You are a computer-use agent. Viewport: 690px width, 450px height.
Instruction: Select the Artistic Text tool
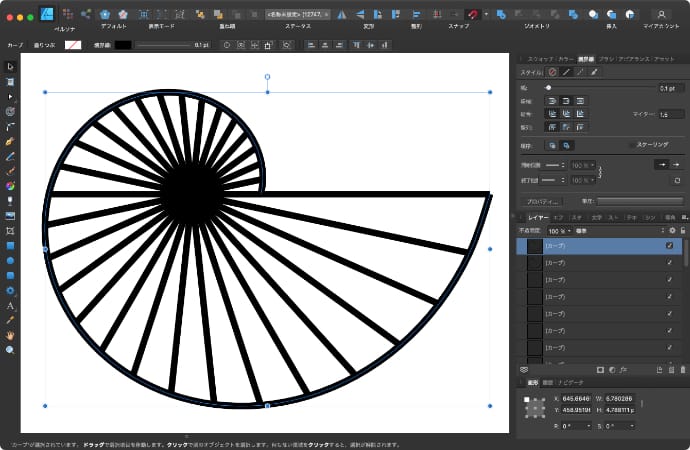(10, 305)
